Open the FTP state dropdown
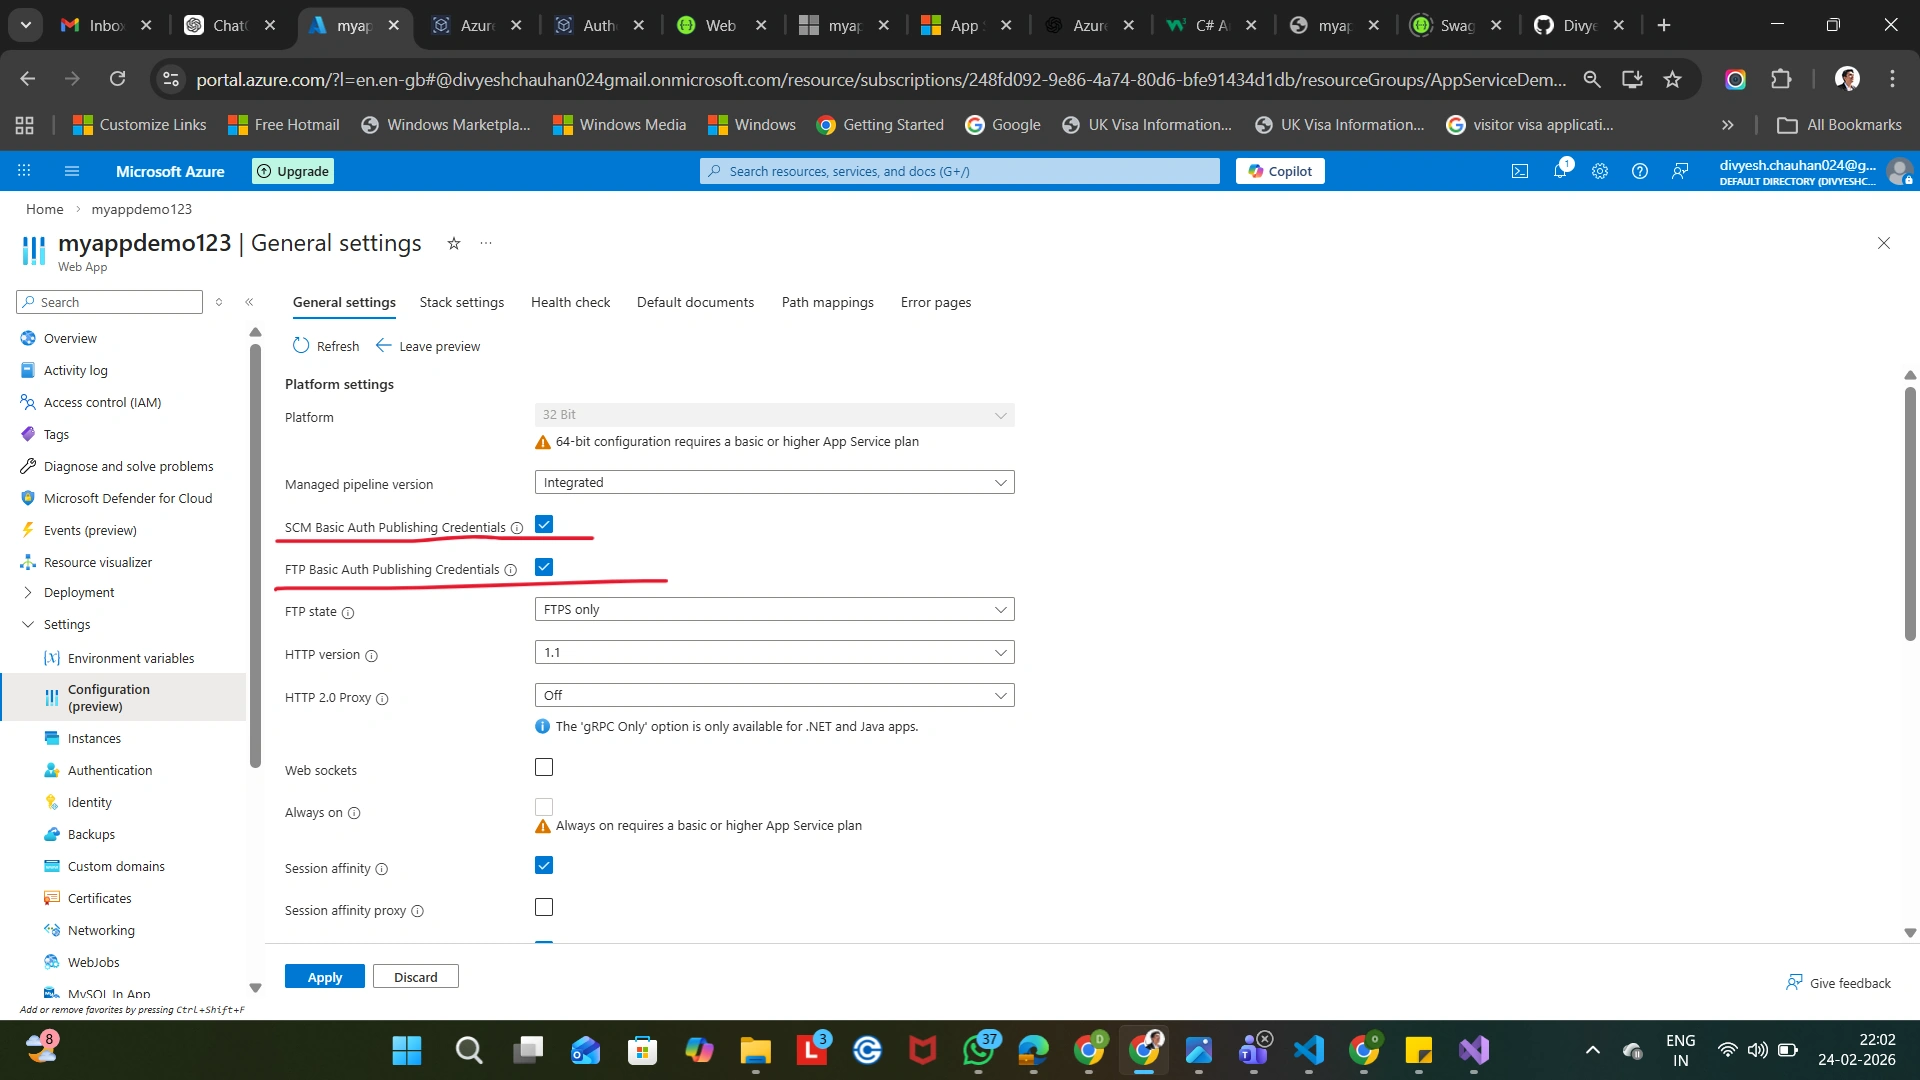The width and height of the screenshot is (1920, 1080). point(775,609)
